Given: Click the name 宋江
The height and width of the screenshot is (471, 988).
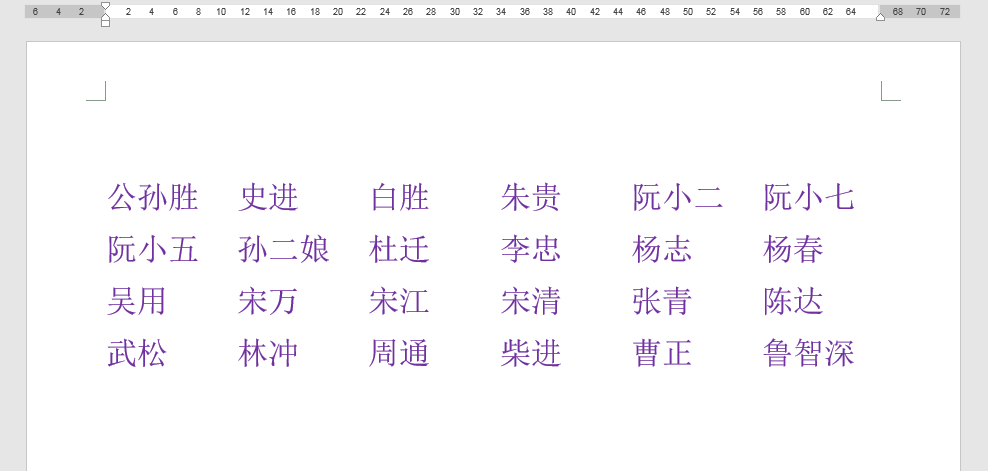Looking at the screenshot, I should (x=399, y=301).
